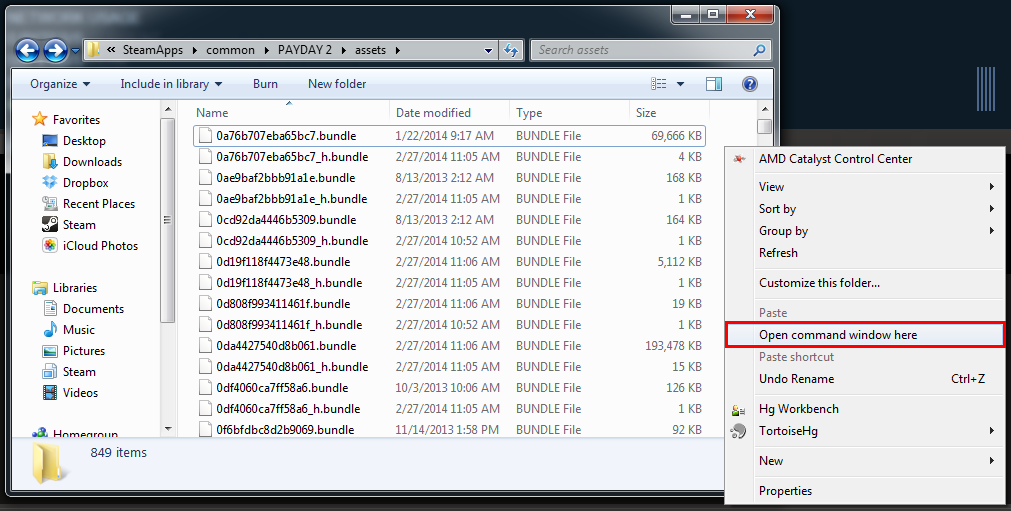The width and height of the screenshot is (1011, 511).
Task: Expand the arrow after the assets breadcrumb
Action: click(x=397, y=50)
